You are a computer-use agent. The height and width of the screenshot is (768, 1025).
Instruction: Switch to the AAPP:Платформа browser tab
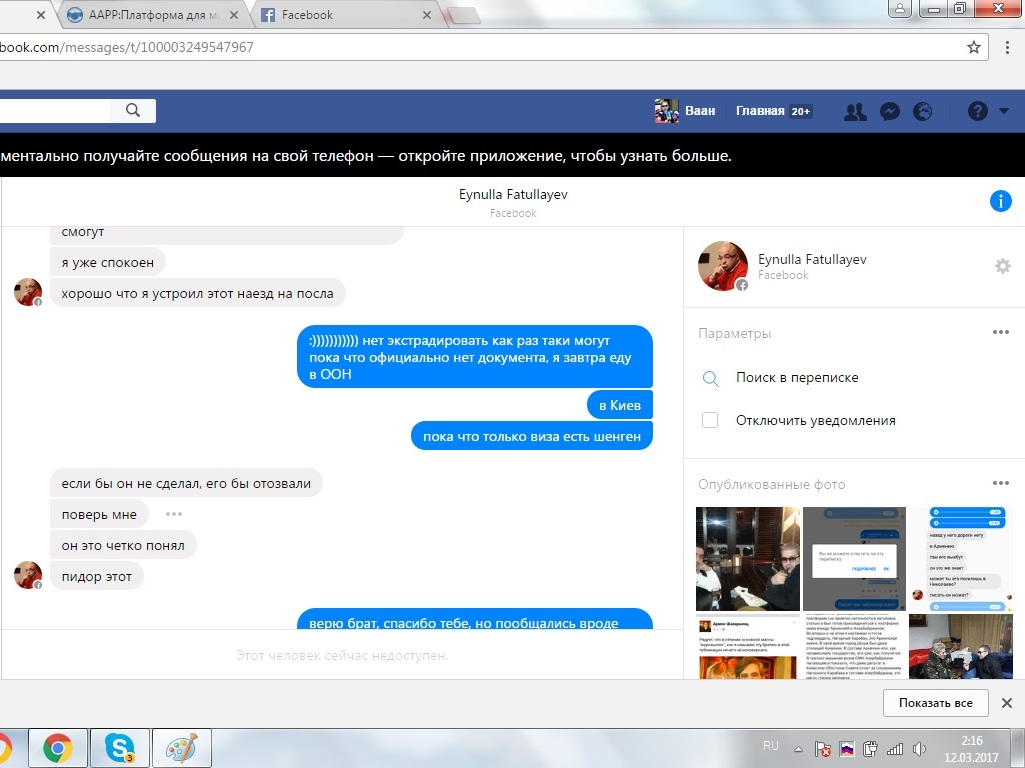pyautogui.click(x=154, y=14)
